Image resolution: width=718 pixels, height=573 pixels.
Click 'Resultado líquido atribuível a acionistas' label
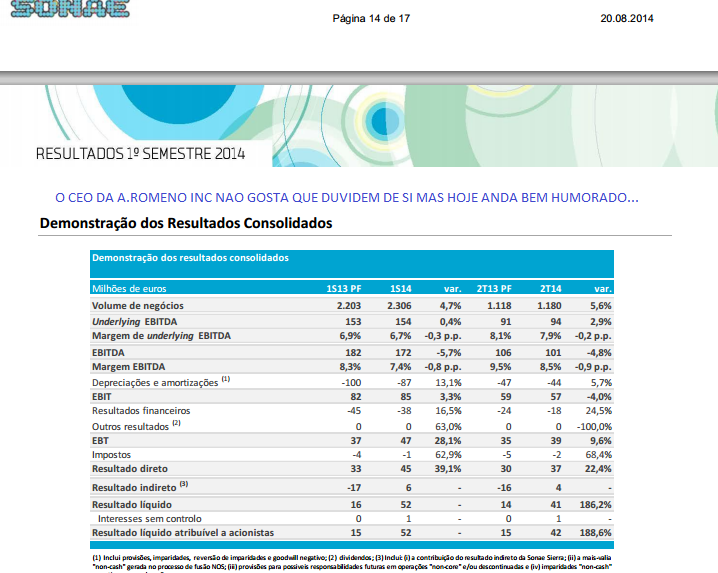tap(183, 533)
